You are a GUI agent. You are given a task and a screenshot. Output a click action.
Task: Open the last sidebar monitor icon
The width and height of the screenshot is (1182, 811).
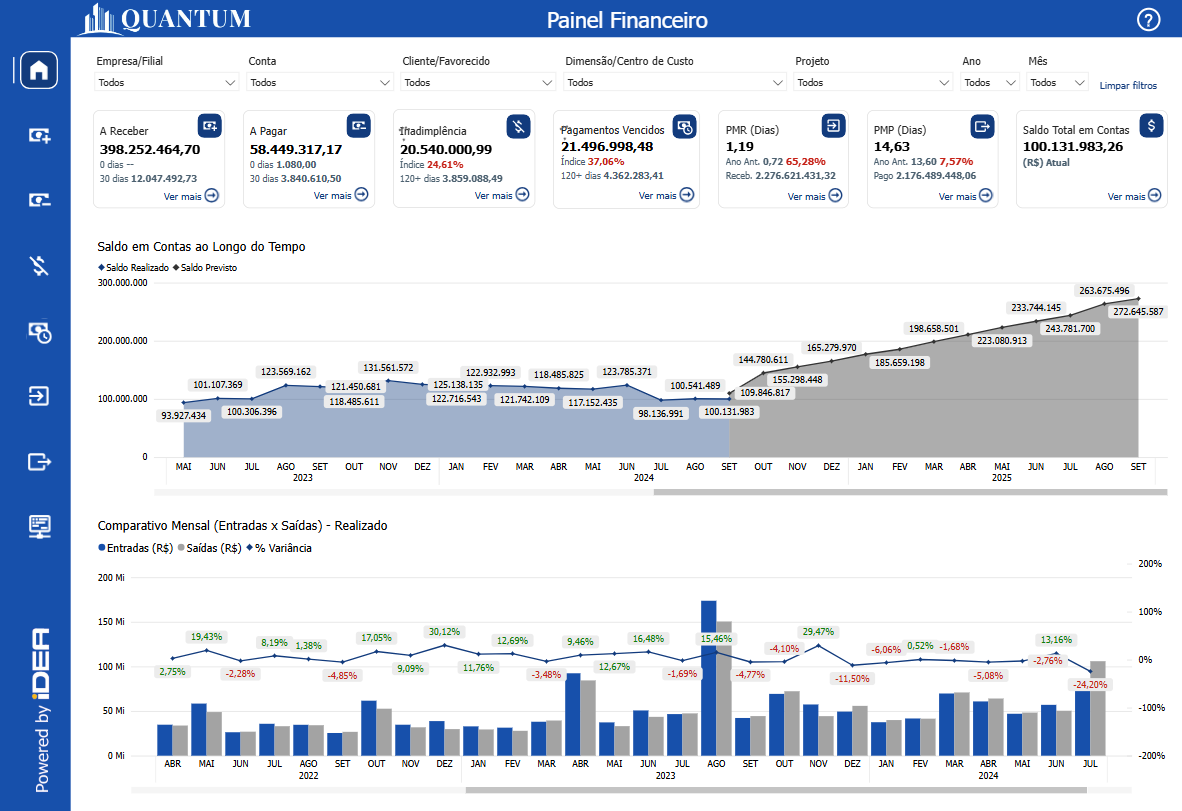[39, 526]
